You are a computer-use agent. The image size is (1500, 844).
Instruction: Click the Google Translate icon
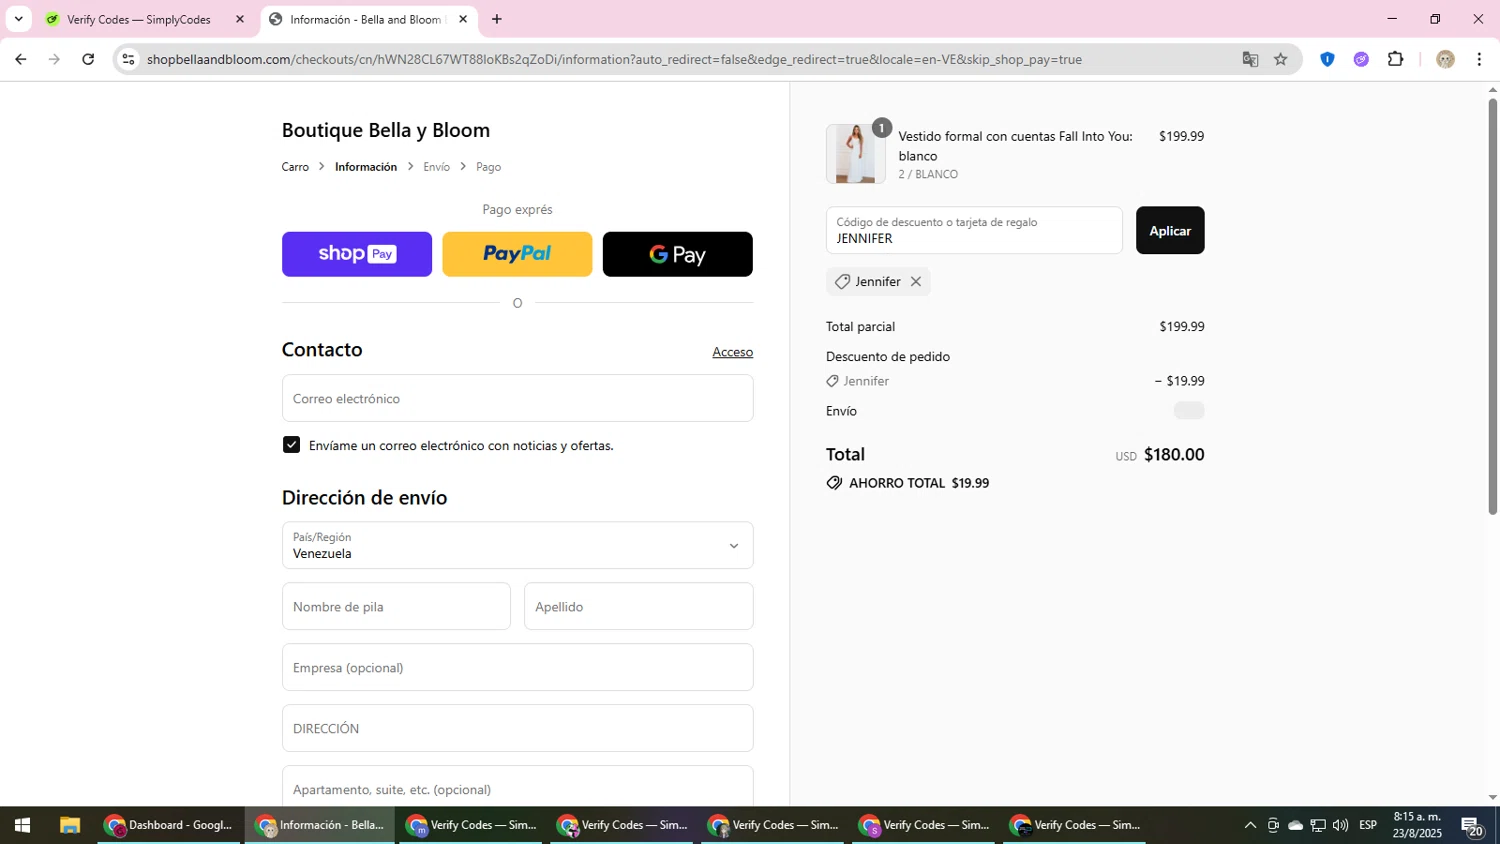click(1250, 59)
